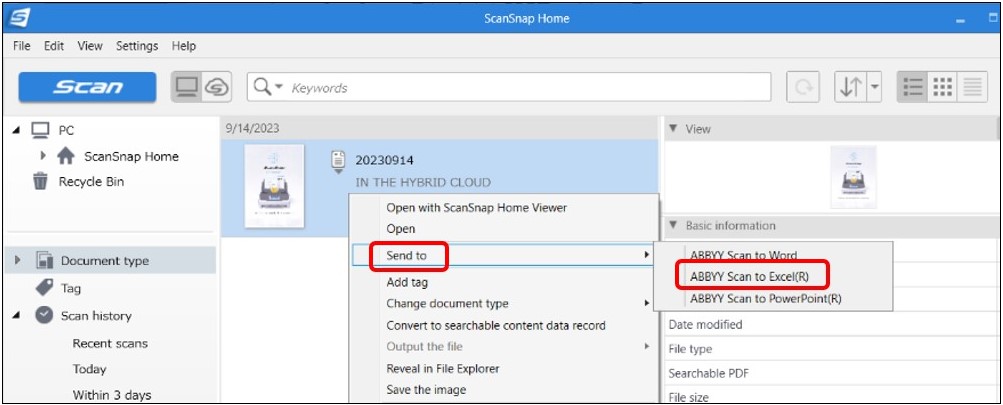Select Today scan history filter
1003x405 pixels.
coord(89,369)
